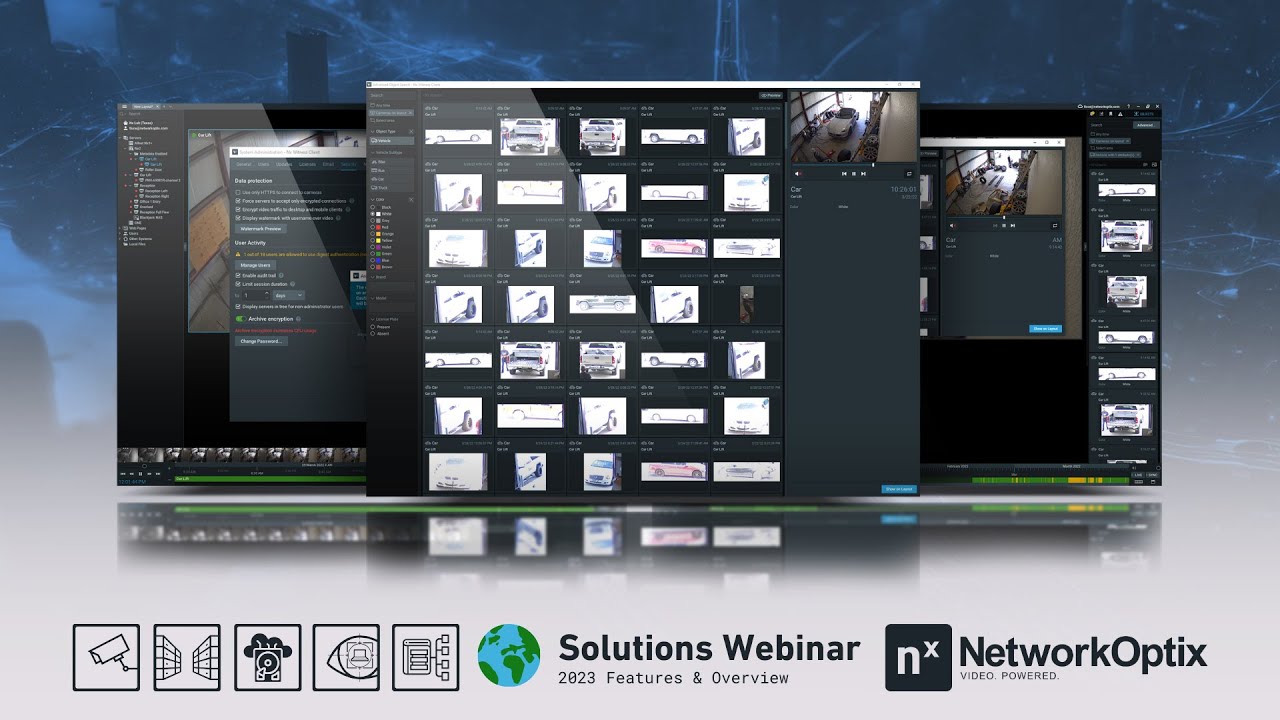Click info icon beside Archive encryption
Viewport: 1280px width, 720px height.
pyautogui.click(x=298, y=319)
